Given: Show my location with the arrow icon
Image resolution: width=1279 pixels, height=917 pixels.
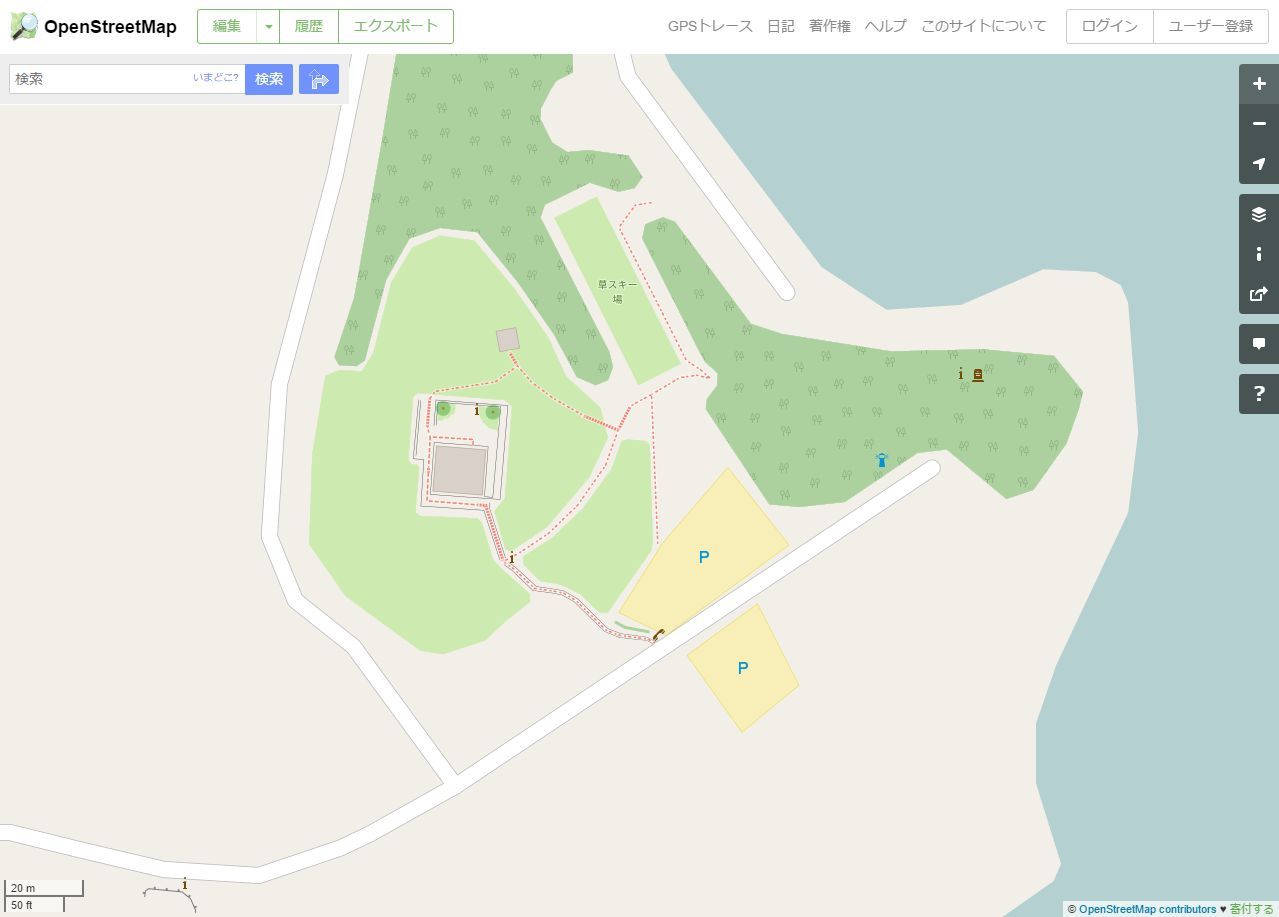Looking at the screenshot, I should coord(1259,164).
